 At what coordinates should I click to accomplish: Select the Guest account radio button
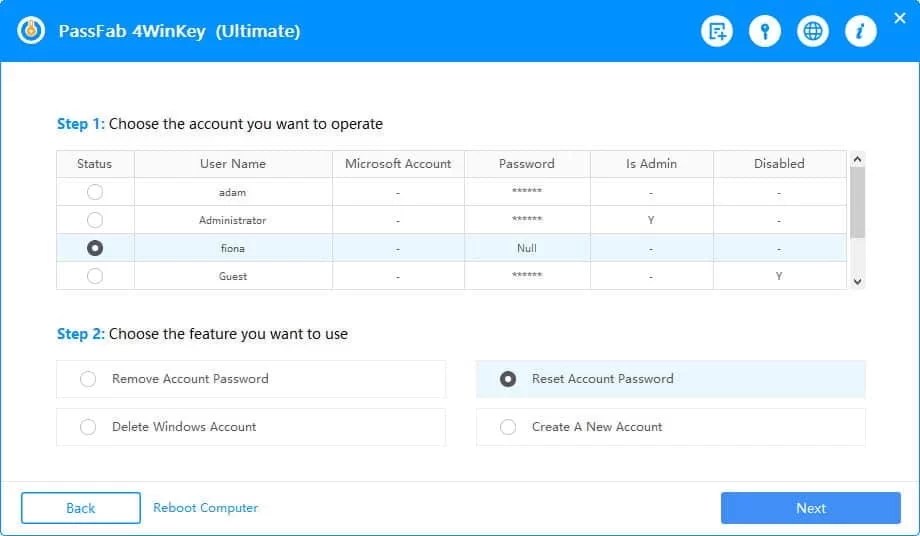click(94, 276)
